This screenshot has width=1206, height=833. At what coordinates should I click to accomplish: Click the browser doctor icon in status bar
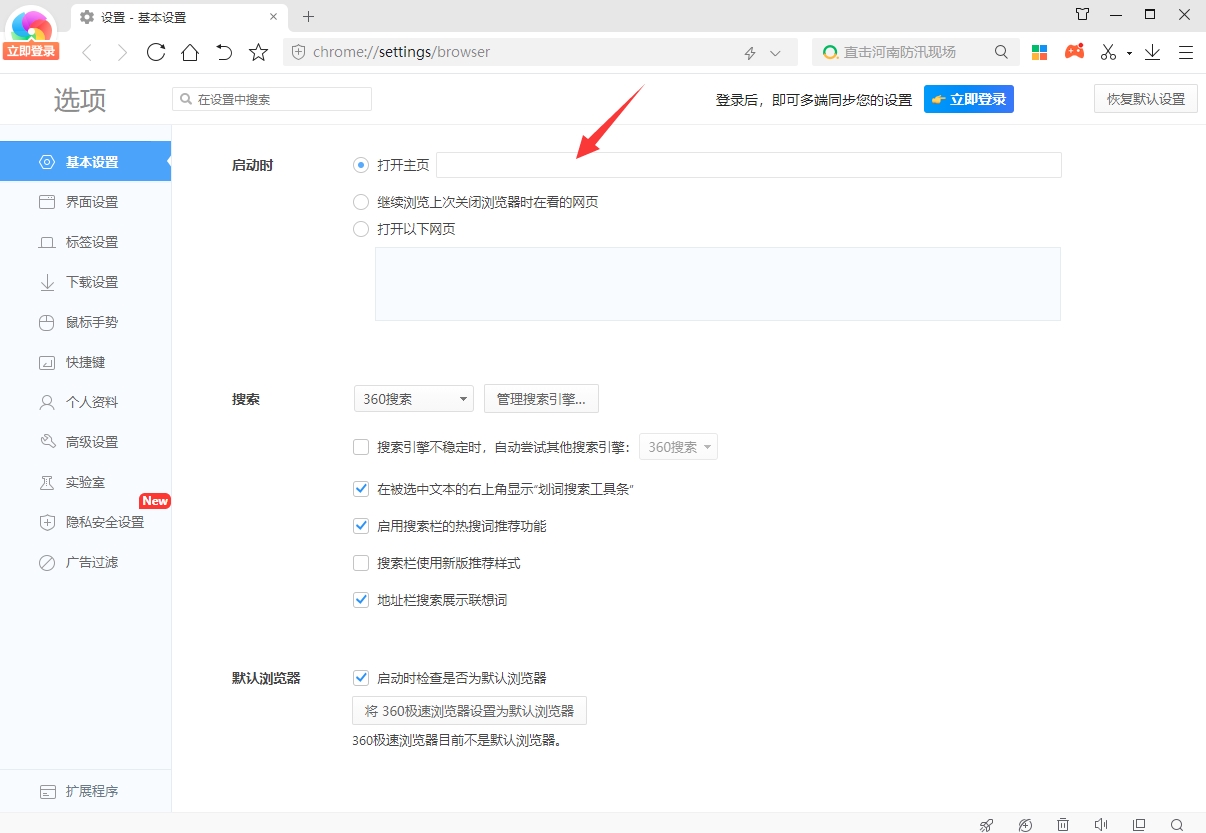(1025, 824)
